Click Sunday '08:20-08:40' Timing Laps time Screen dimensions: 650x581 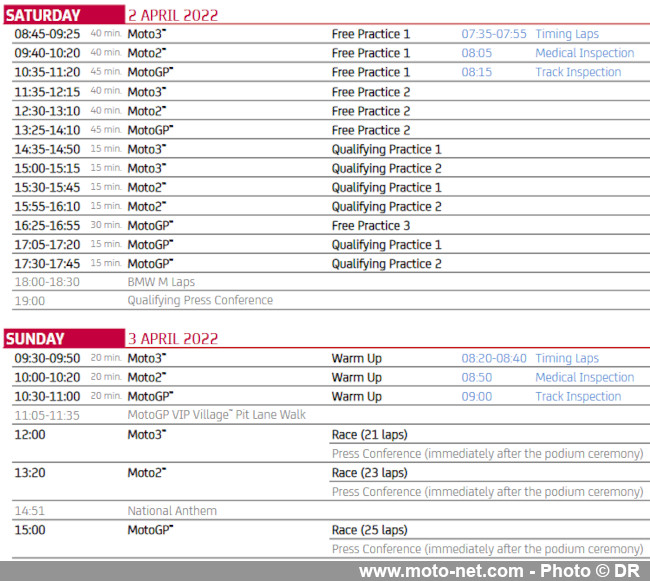tap(494, 358)
